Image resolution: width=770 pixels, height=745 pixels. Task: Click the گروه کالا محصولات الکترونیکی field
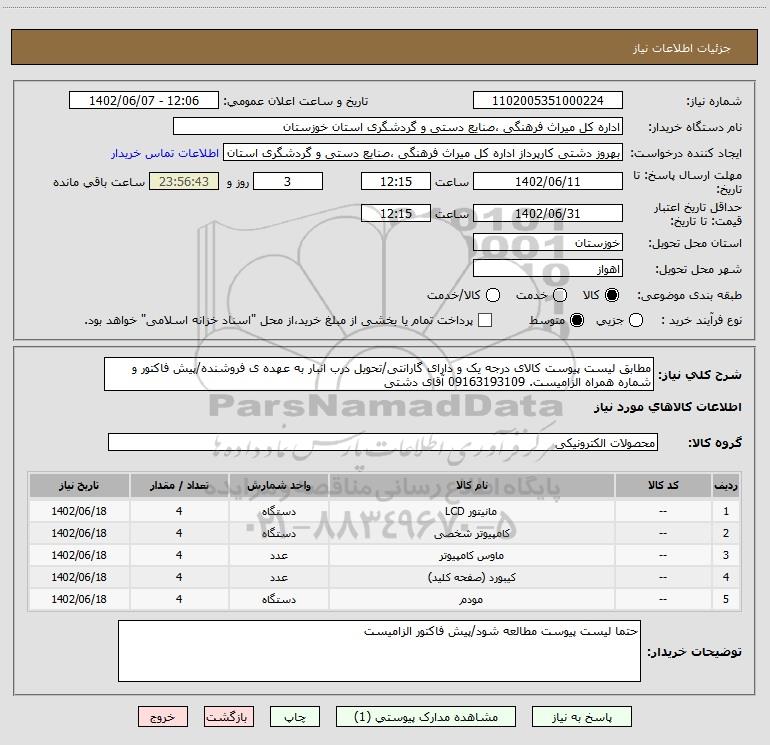click(x=383, y=442)
